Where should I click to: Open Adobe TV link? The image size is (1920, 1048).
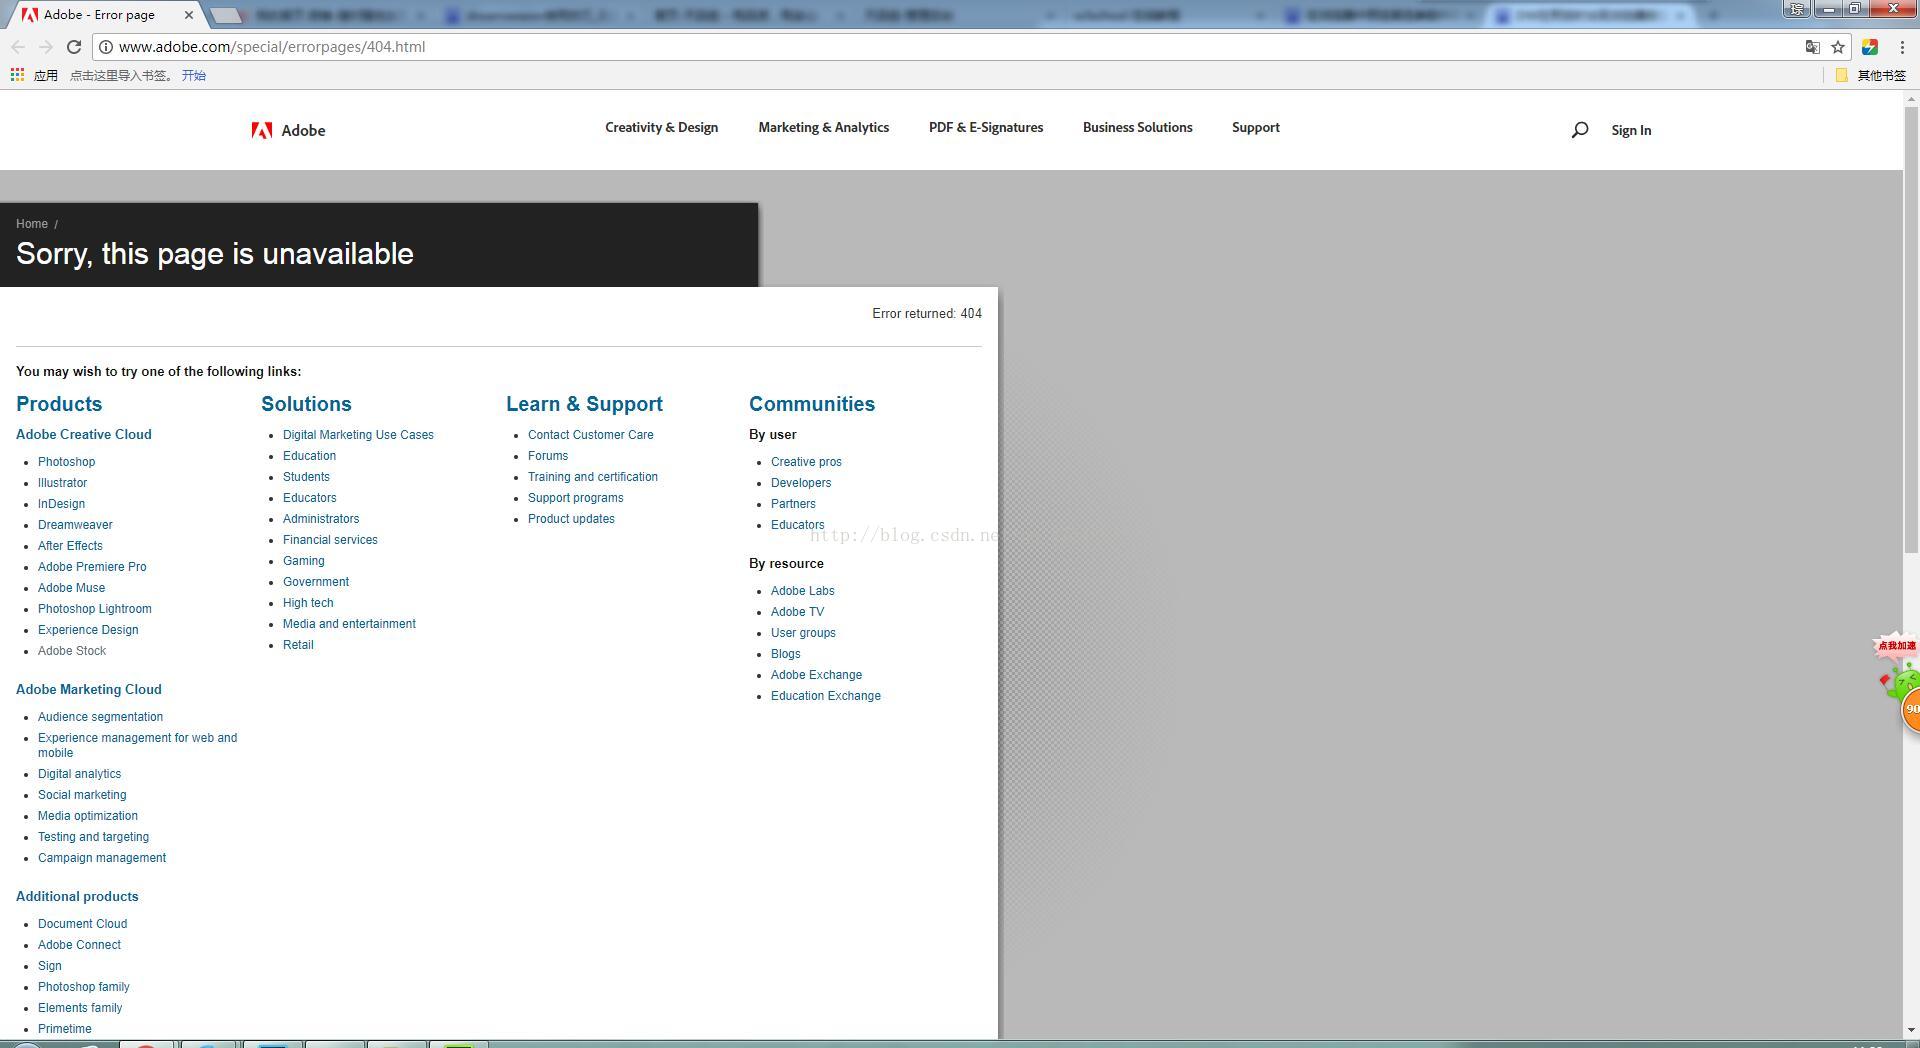[797, 612]
